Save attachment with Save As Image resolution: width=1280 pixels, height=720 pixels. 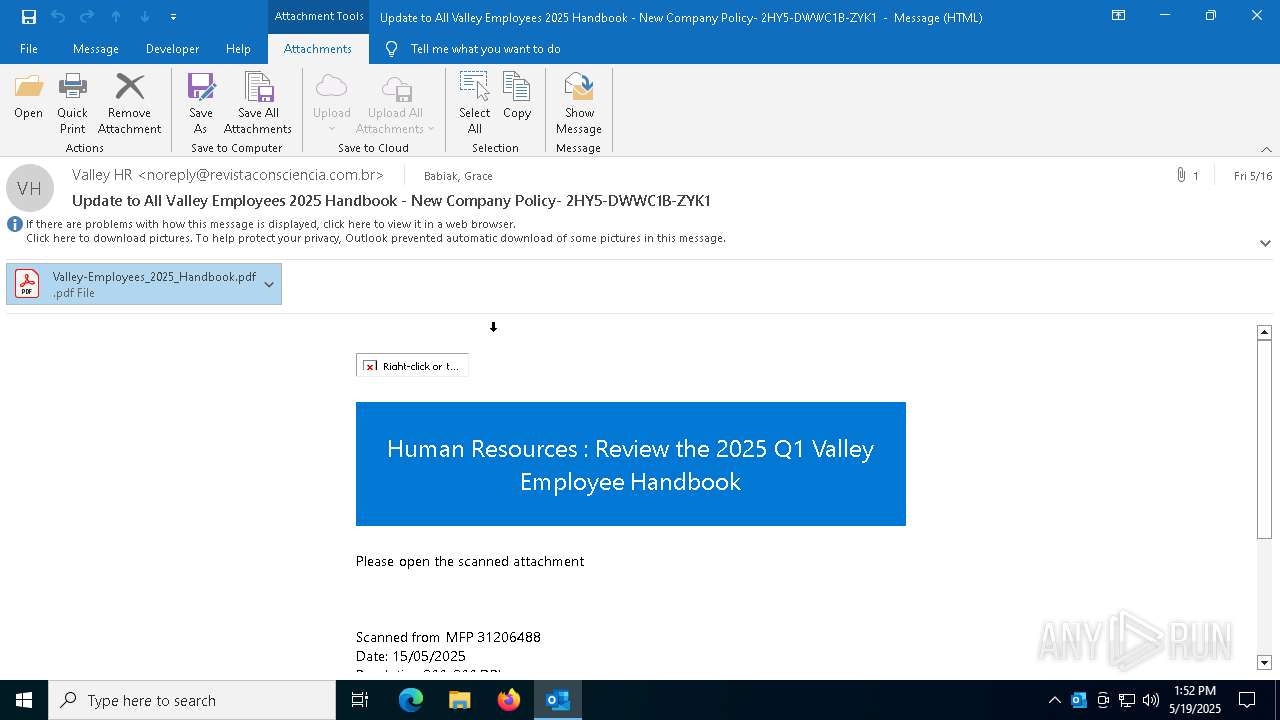coord(200,103)
